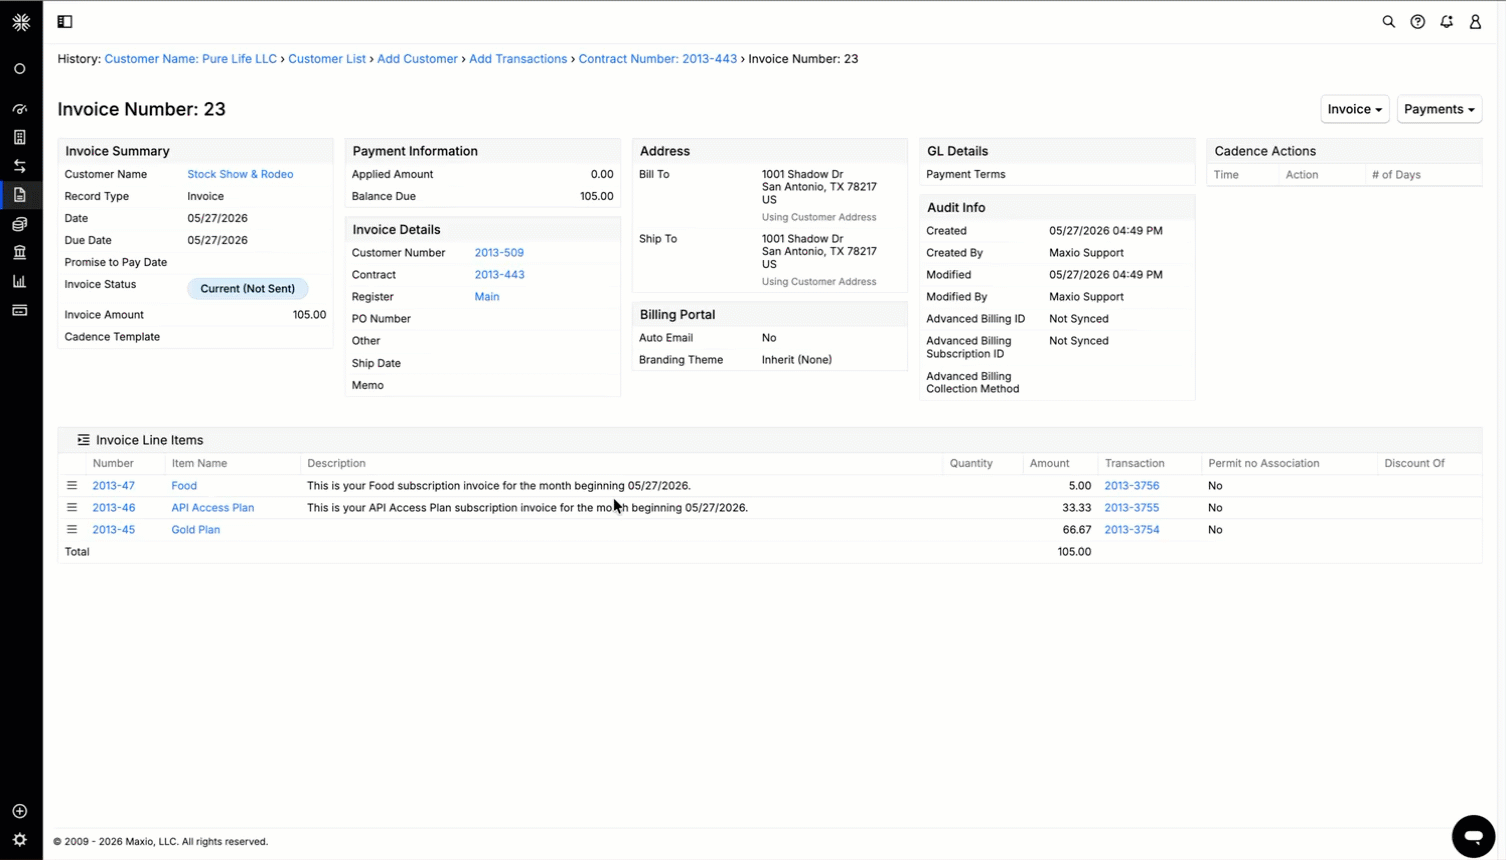Open the search magnifier icon

1388,22
